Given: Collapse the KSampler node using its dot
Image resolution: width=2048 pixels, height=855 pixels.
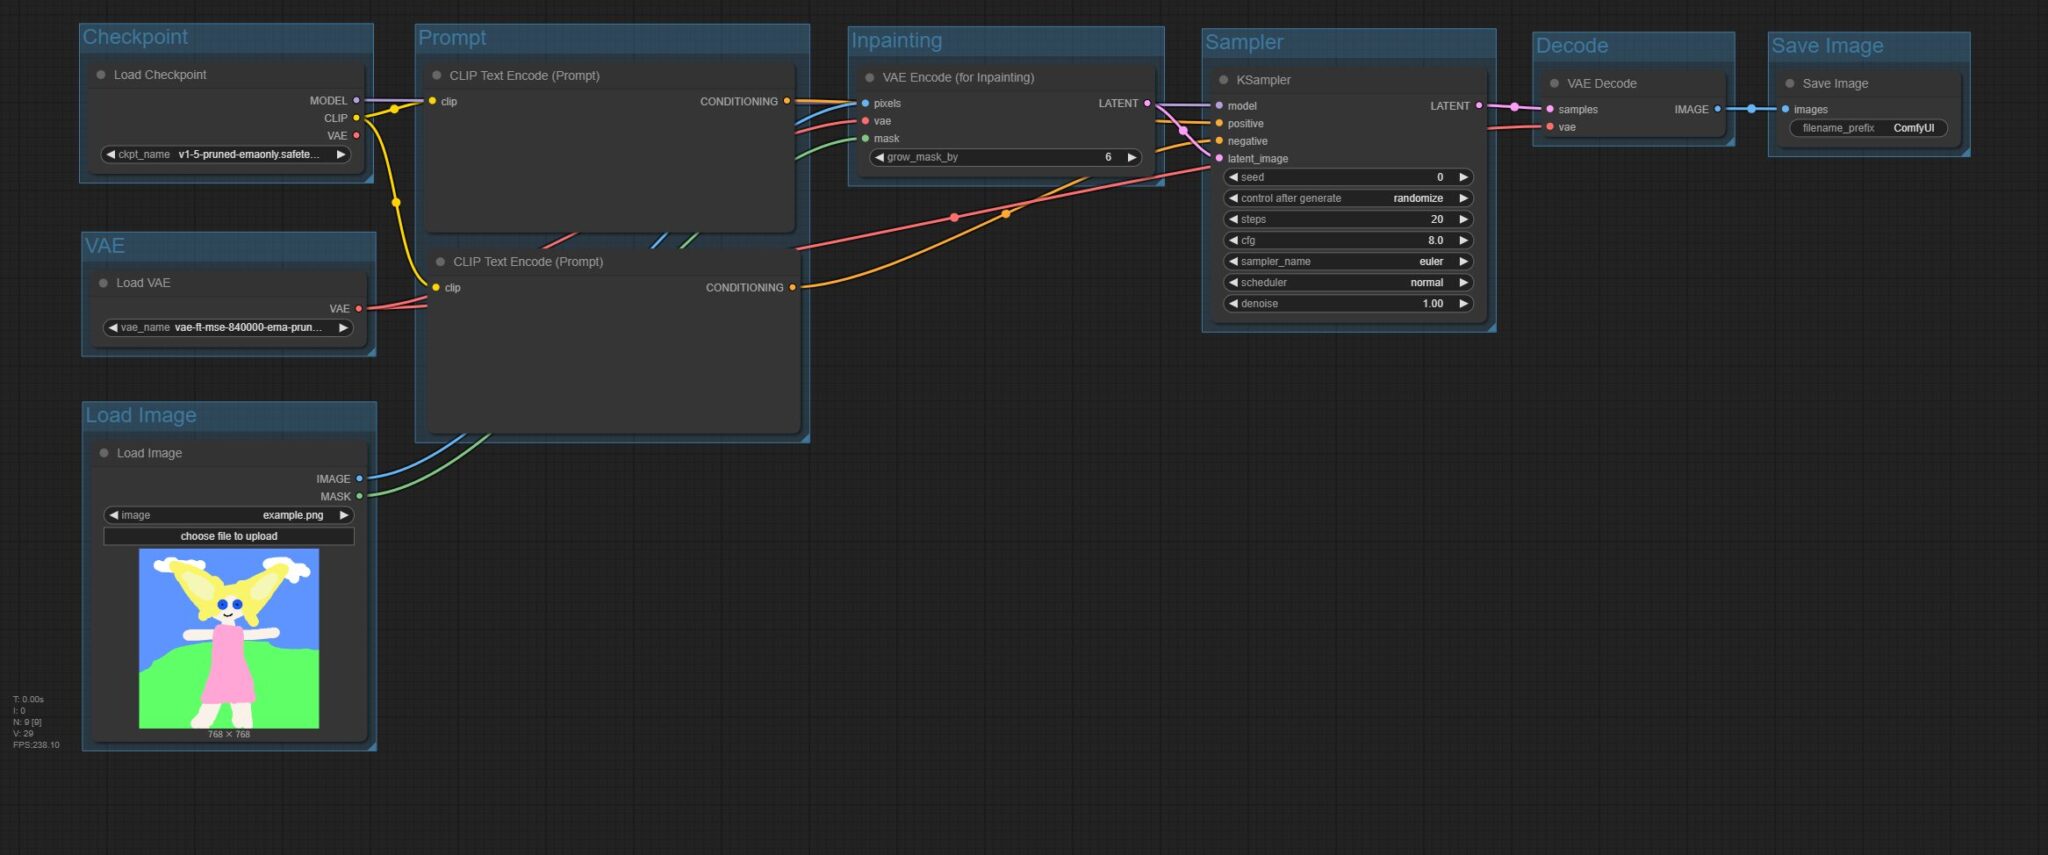Looking at the screenshot, I should point(1223,80).
